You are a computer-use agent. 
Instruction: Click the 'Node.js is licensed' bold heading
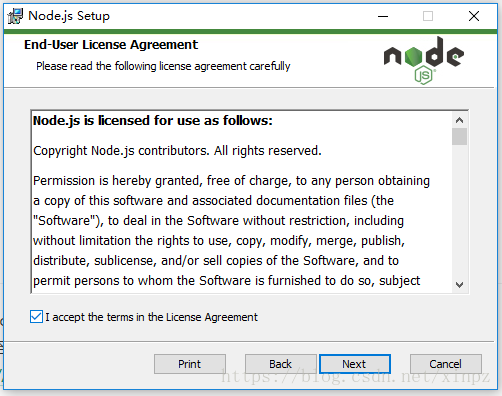(x=153, y=121)
